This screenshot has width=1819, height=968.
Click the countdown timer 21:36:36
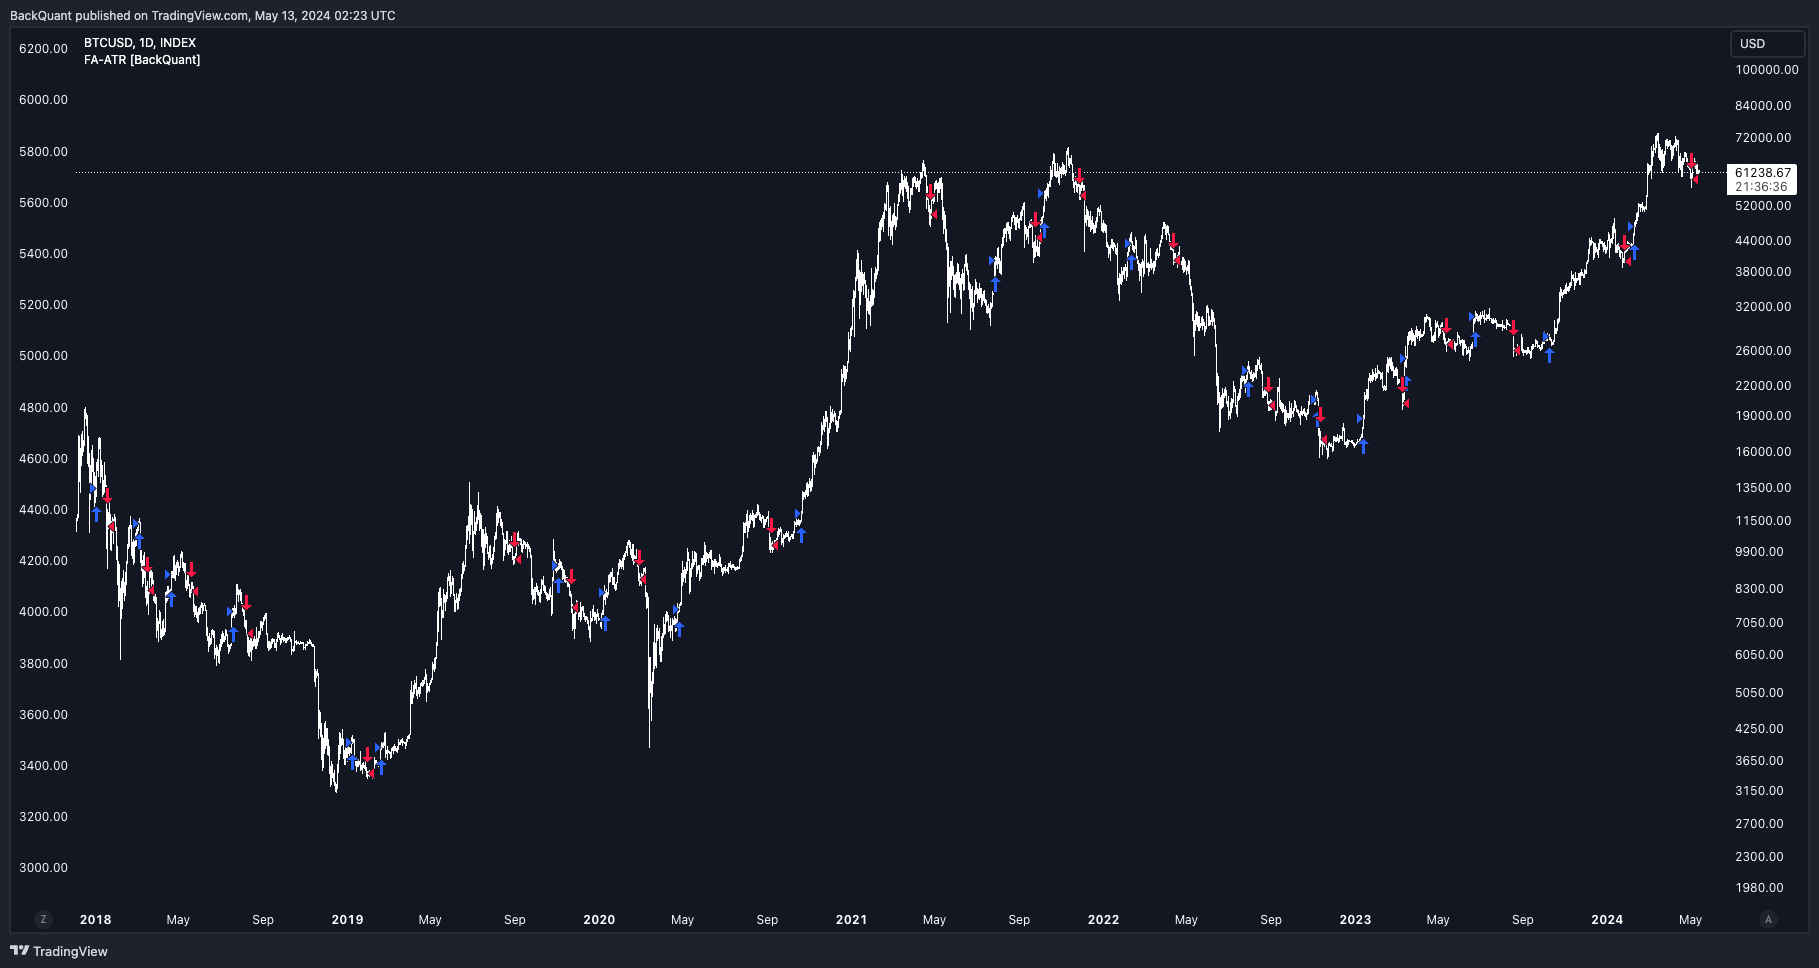pyautogui.click(x=1762, y=187)
